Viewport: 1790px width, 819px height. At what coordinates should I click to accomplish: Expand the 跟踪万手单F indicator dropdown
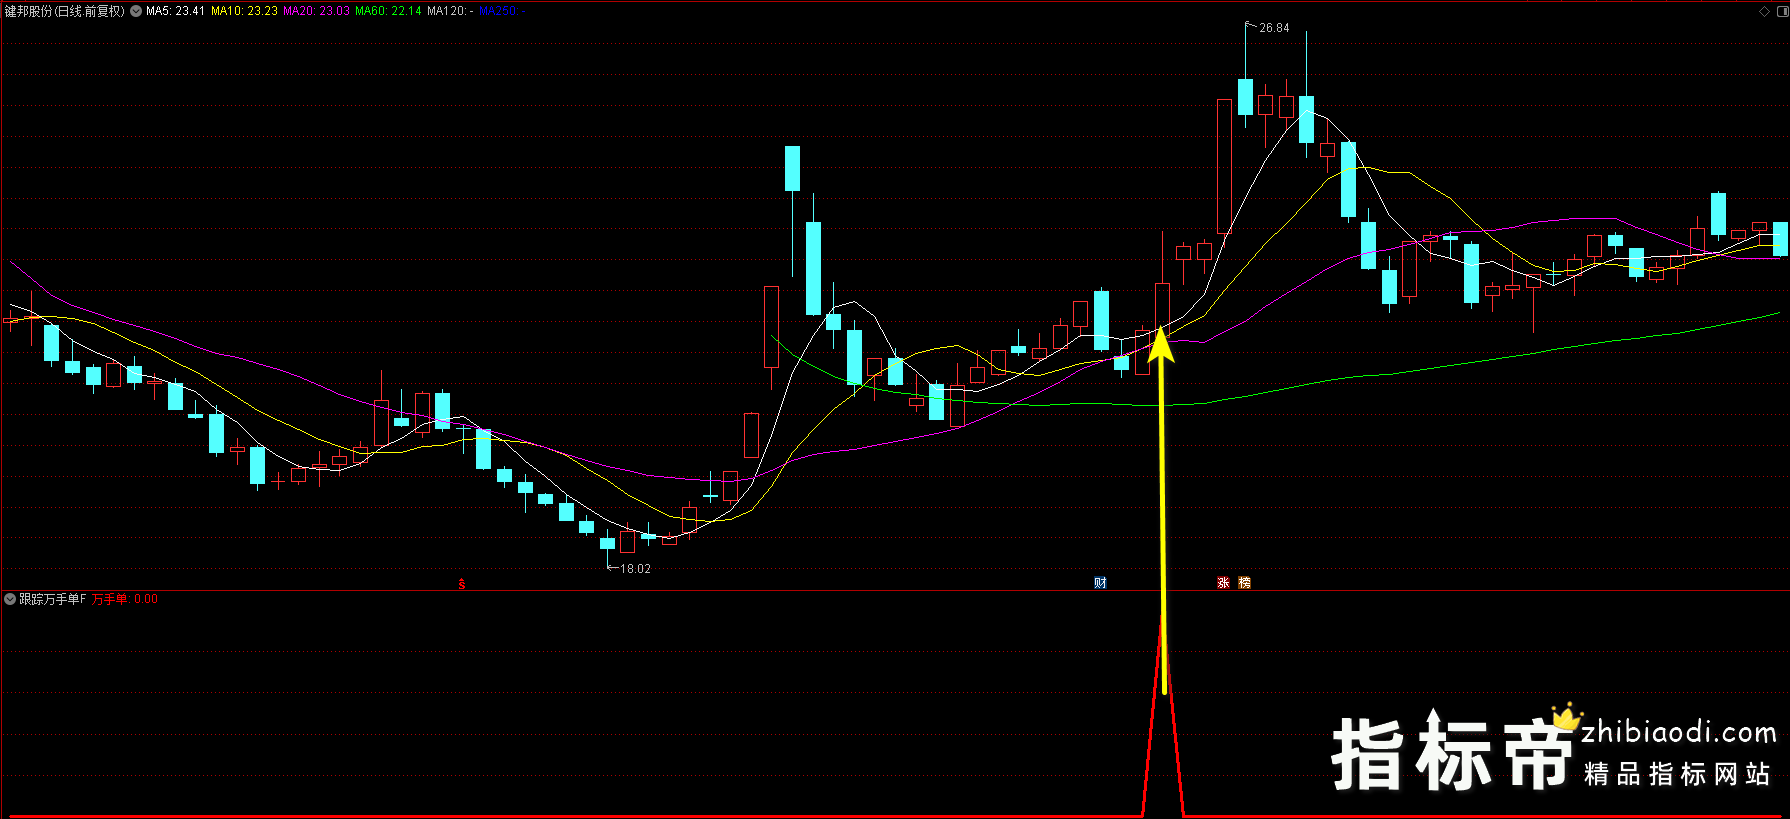point(10,599)
